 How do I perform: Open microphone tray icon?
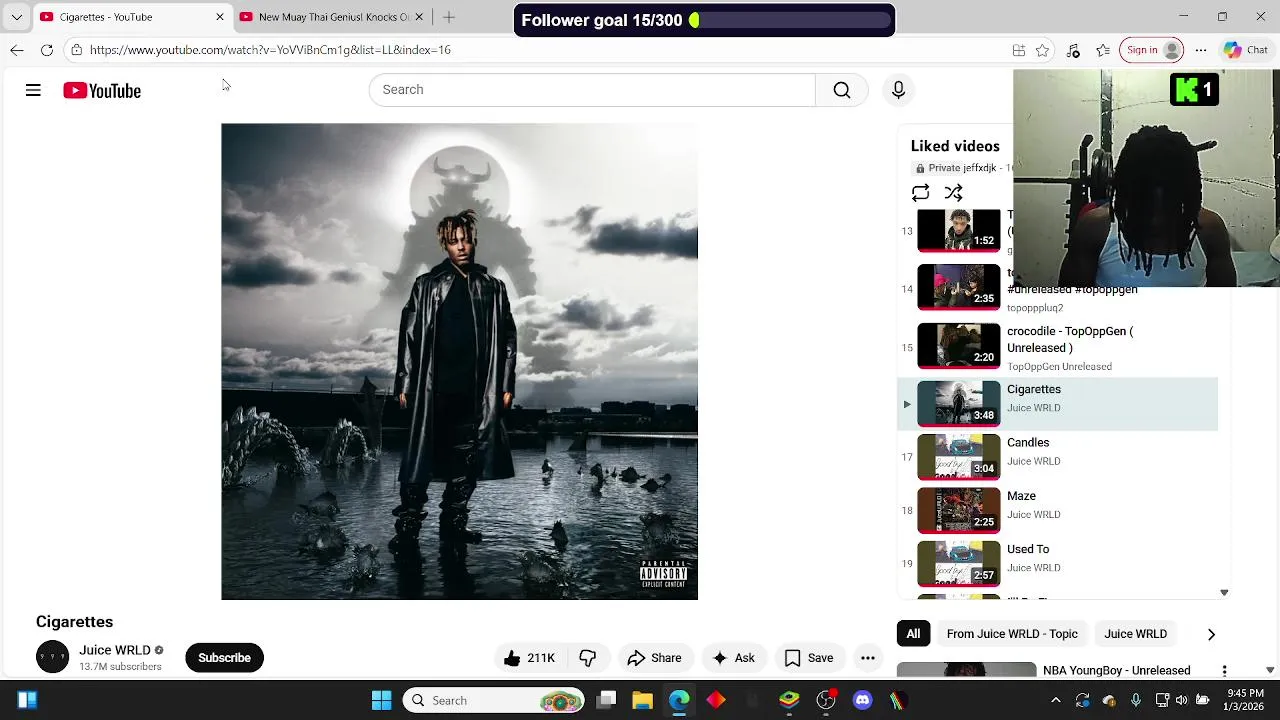pos(1136,701)
